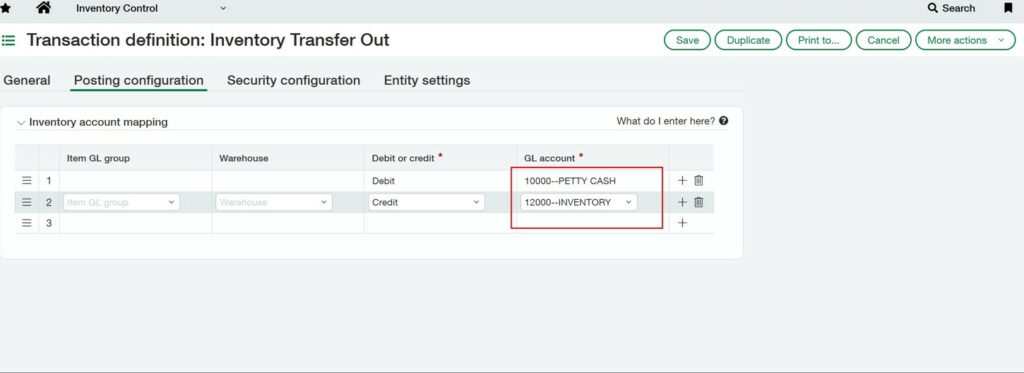Click the help question mark icon
The image size is (1024, 373).
[x=724, y=121]
